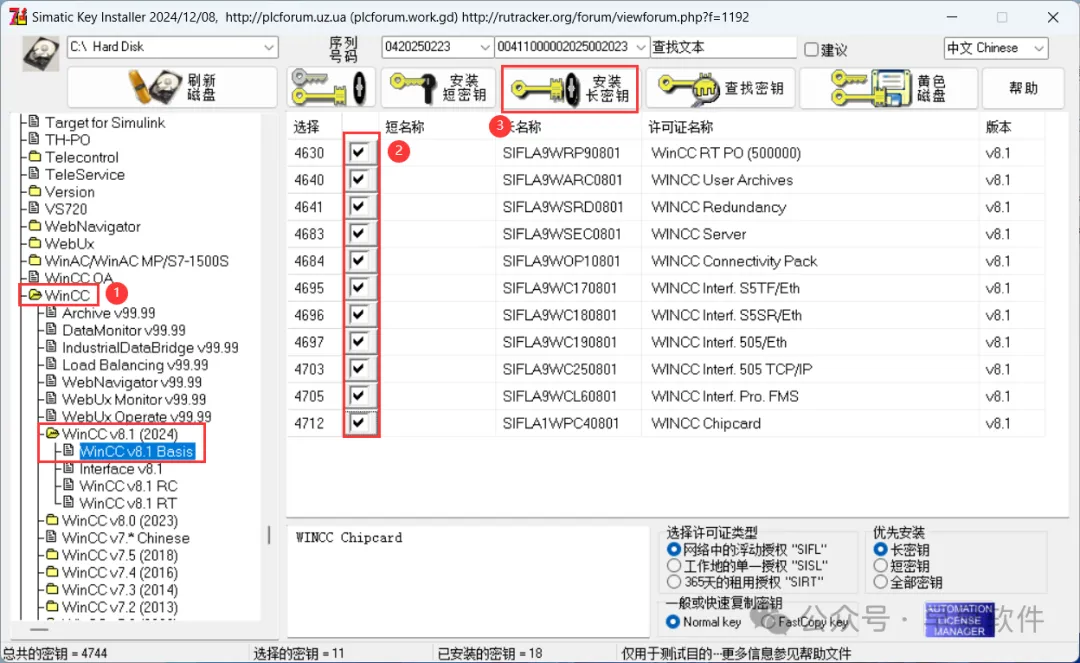Open the Automation License Manager icon

[x=959, y=620]
